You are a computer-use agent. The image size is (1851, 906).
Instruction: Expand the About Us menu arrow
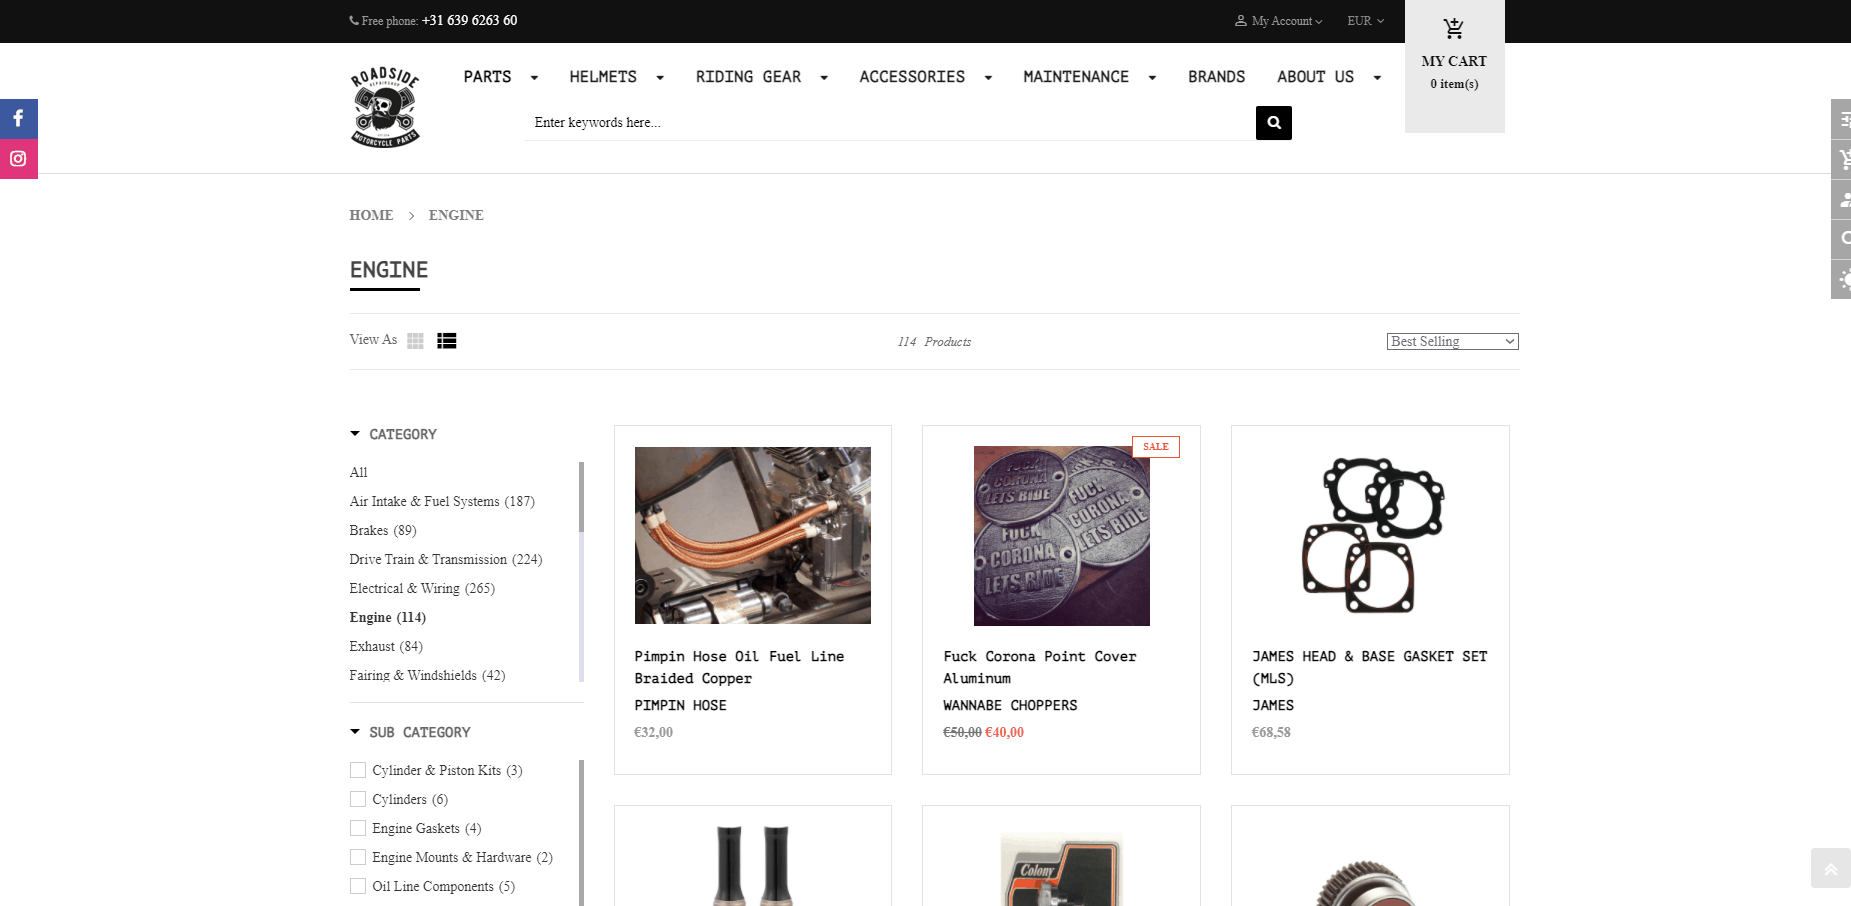click(1377, 78)
